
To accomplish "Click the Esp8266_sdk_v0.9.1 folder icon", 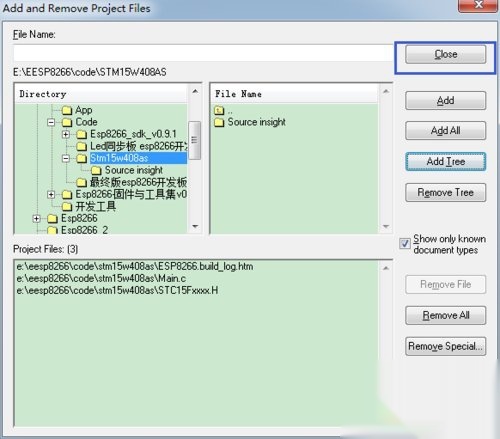I will pos(81,134).
